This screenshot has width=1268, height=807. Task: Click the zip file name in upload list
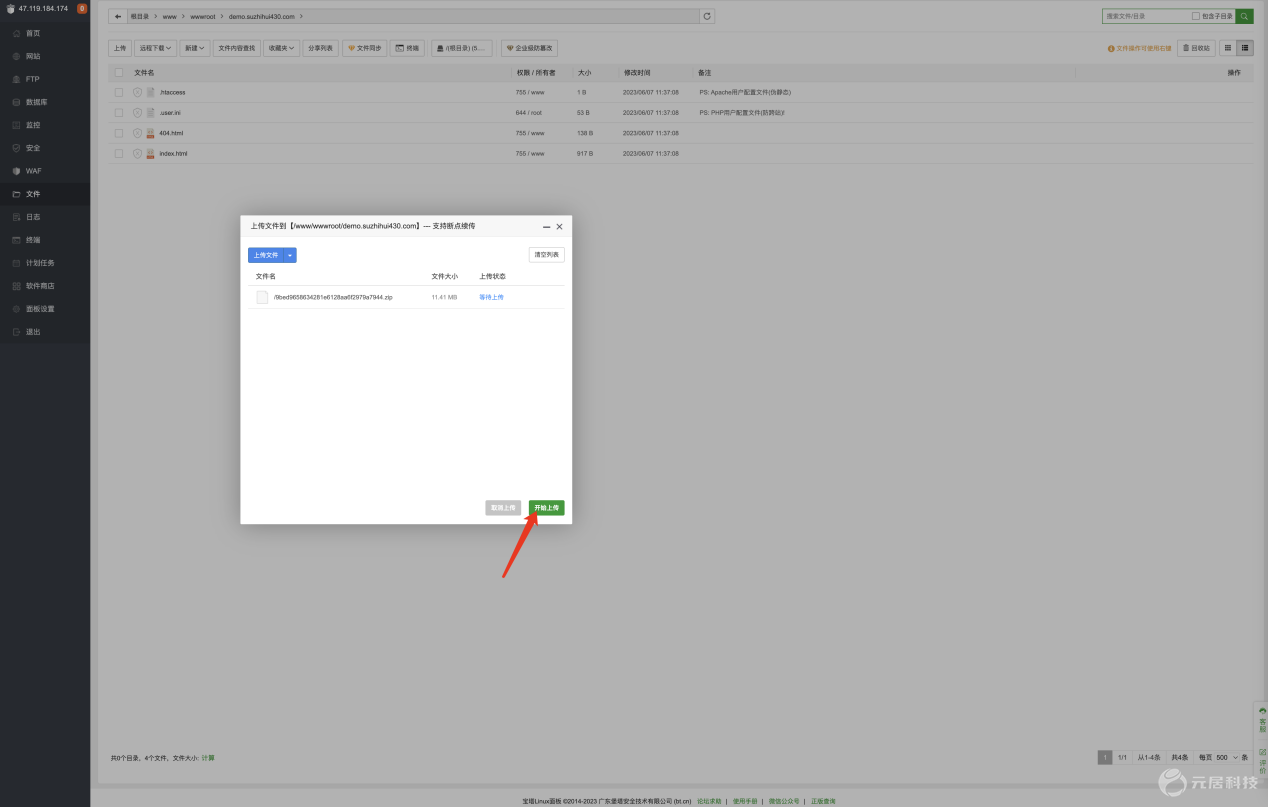click(x=333, y=297)
